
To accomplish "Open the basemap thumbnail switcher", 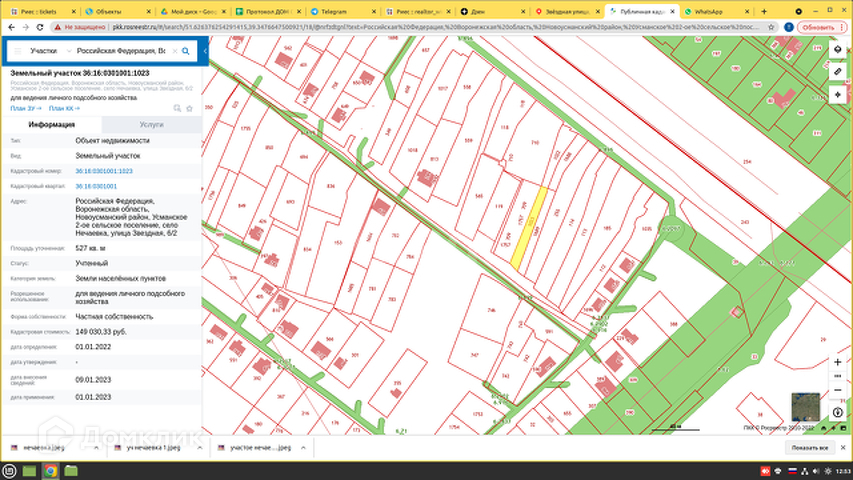I will [x=804, y=406].
